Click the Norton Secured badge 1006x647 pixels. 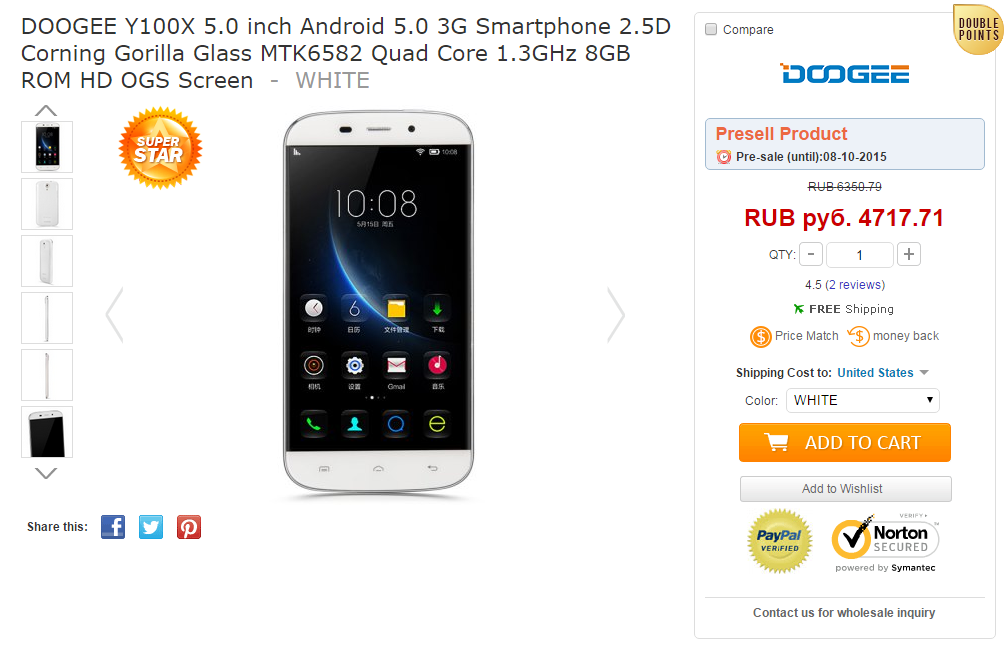click(885, 542)
